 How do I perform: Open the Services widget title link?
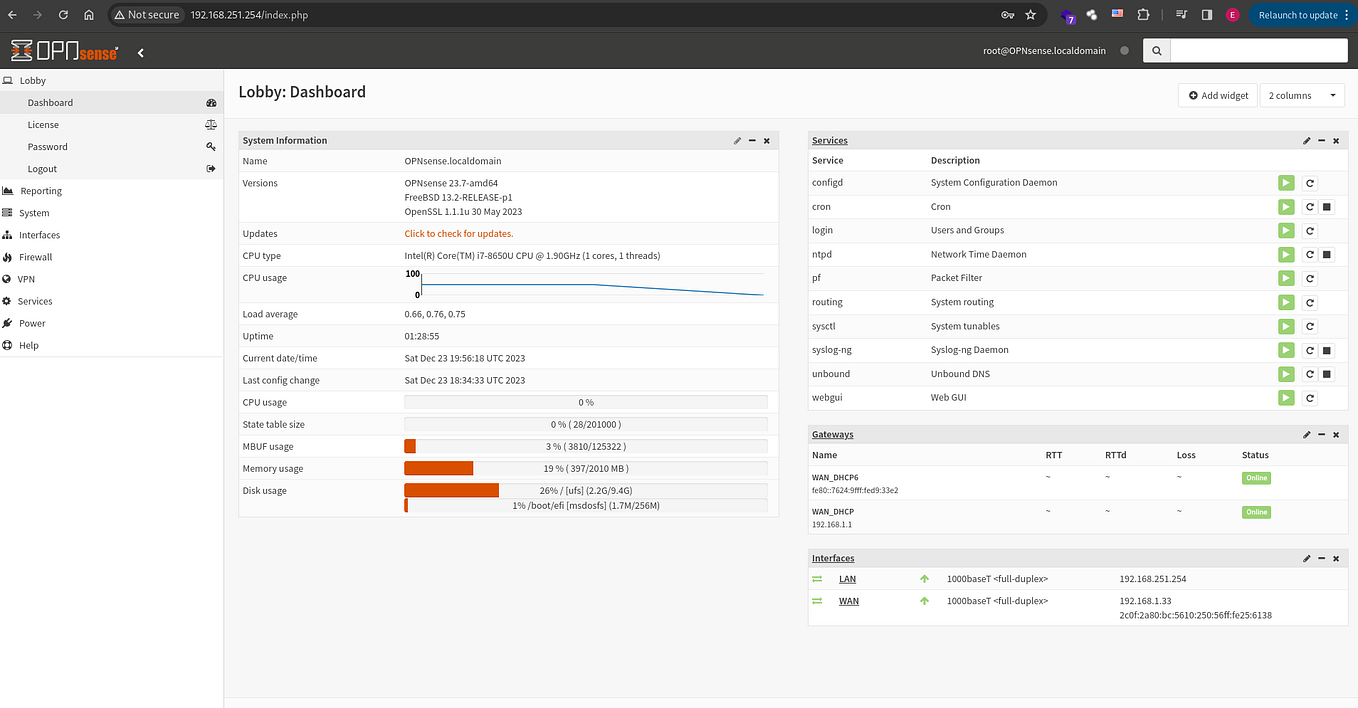pos(830,141)
